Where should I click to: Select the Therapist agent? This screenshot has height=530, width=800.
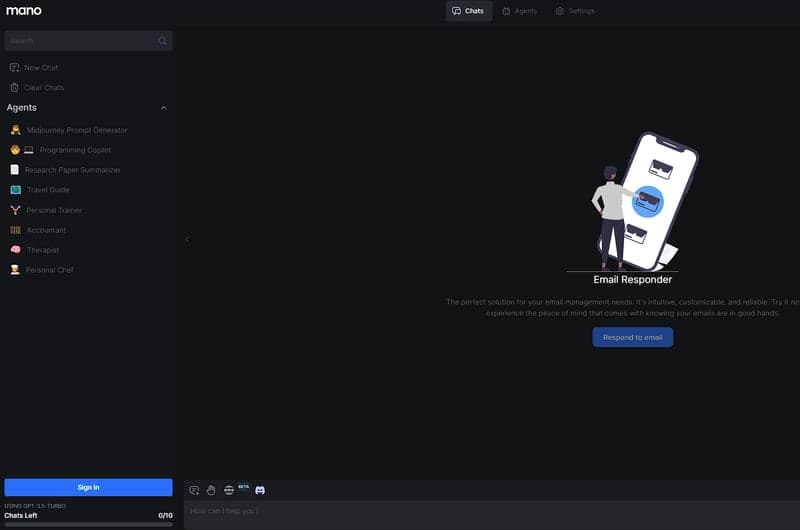coord(42,250)
